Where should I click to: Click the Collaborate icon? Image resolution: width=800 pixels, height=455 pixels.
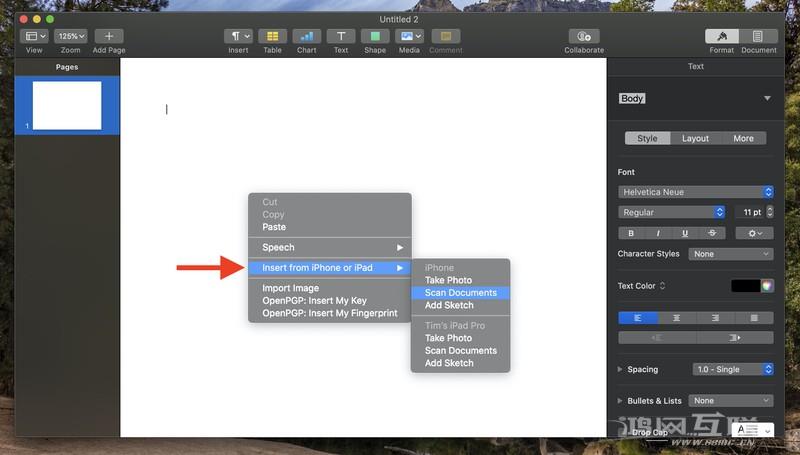pos(584,36)
